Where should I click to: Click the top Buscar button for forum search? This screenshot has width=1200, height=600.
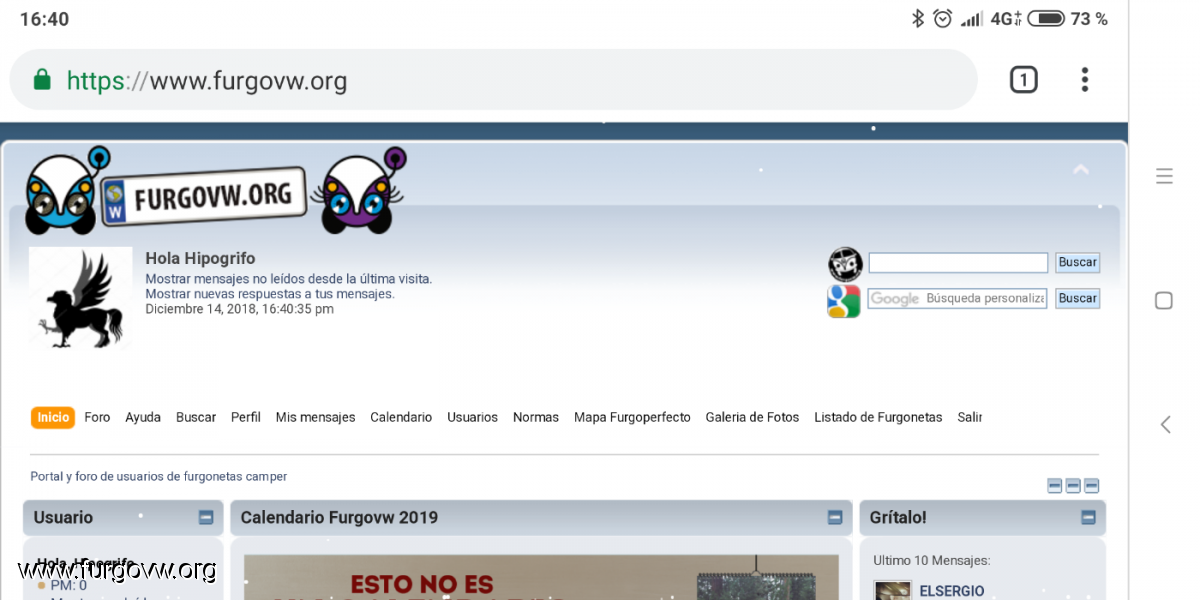1077,262
